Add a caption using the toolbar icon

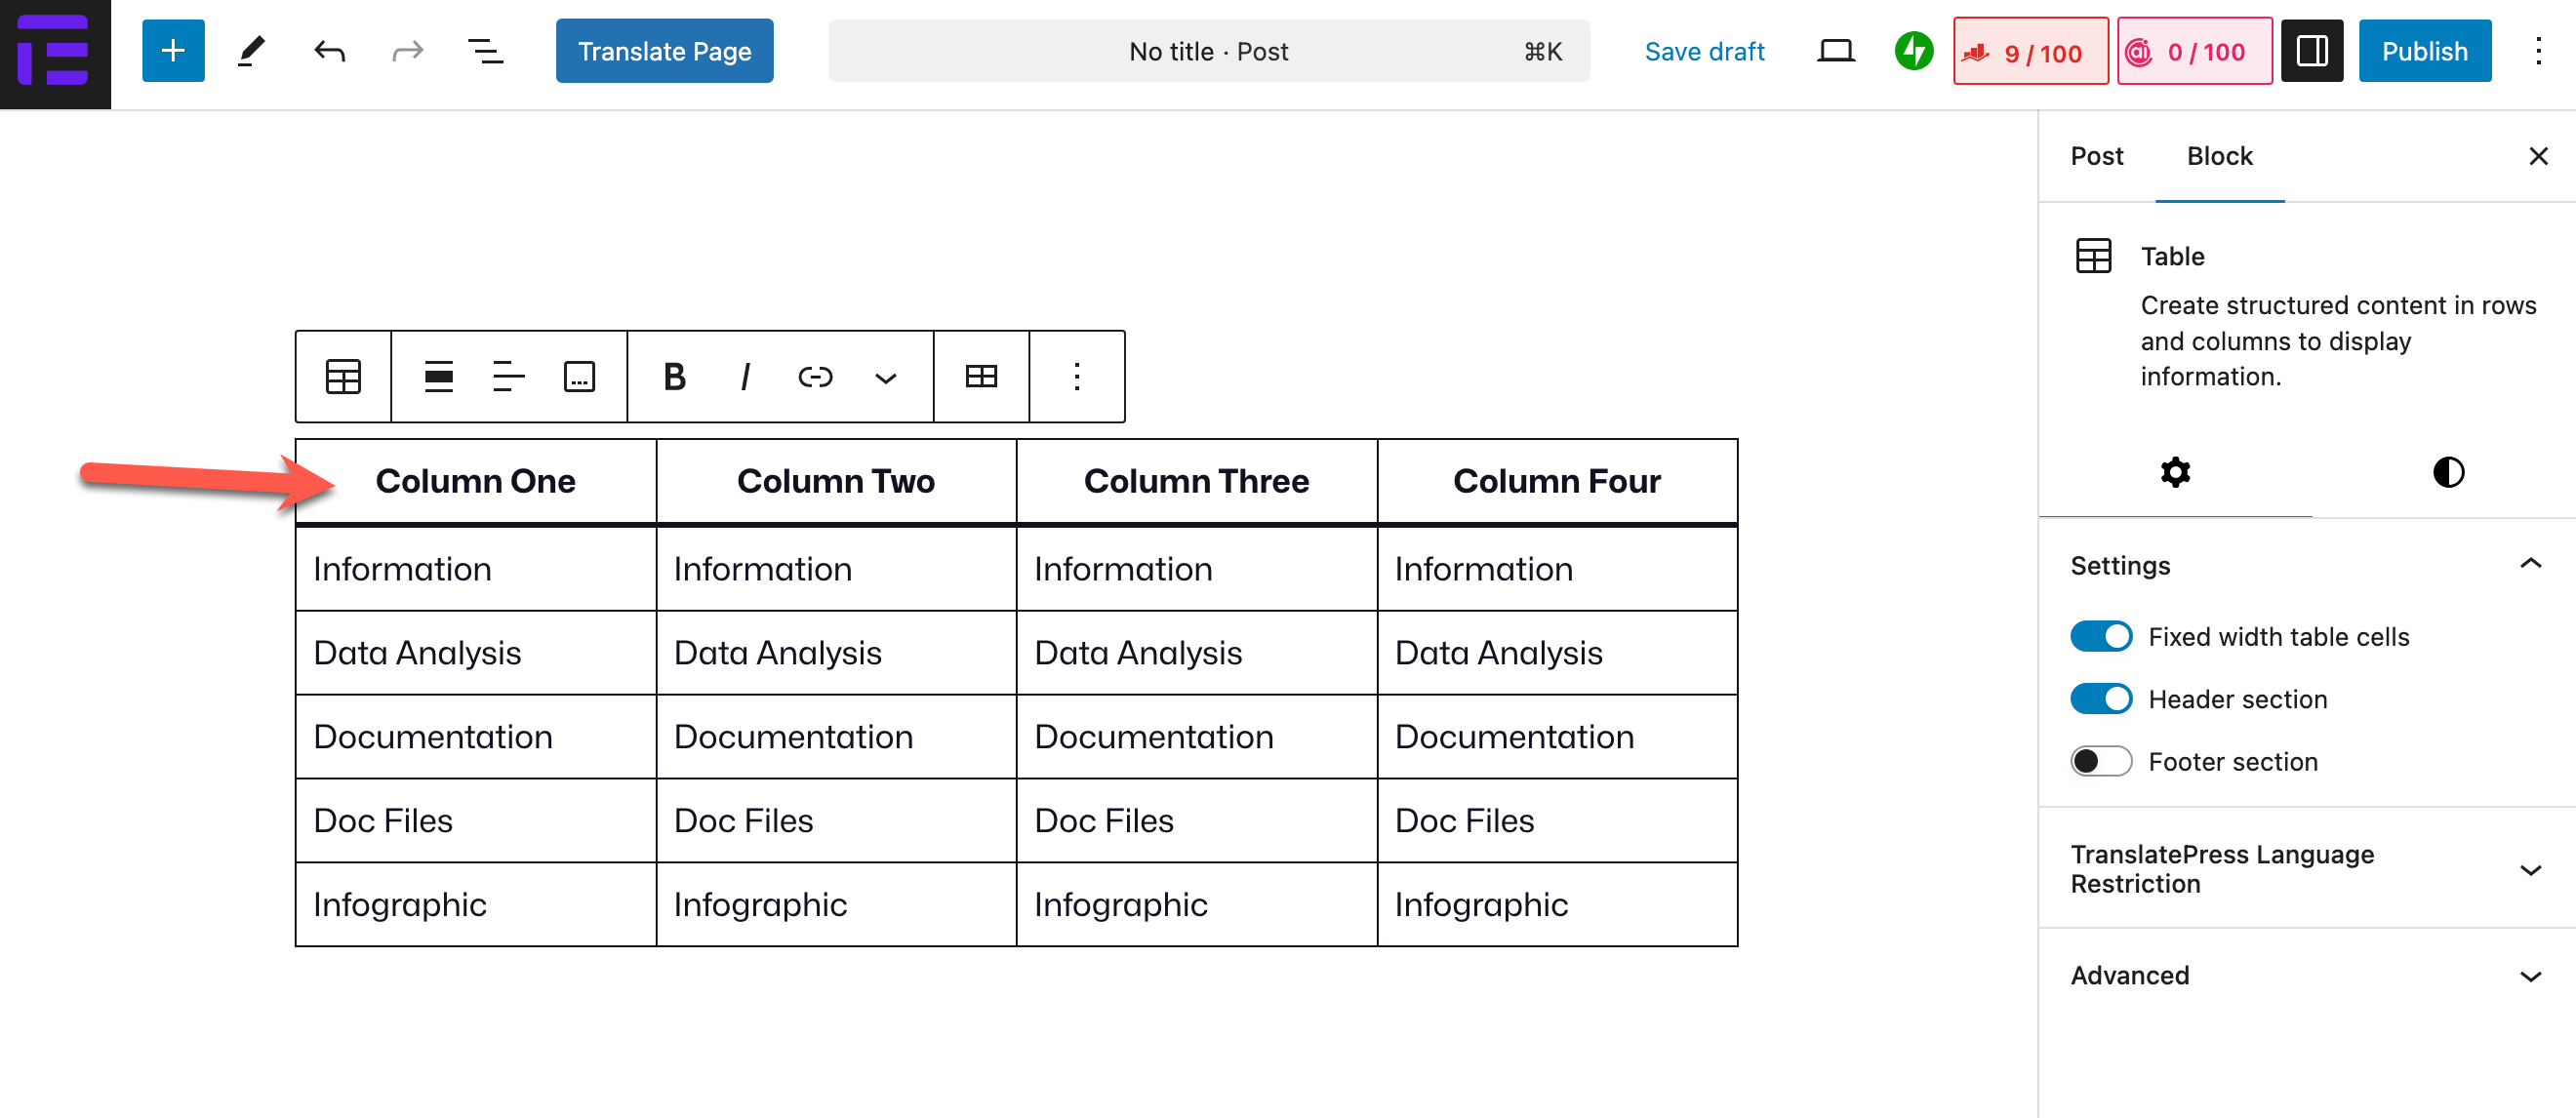579,376
